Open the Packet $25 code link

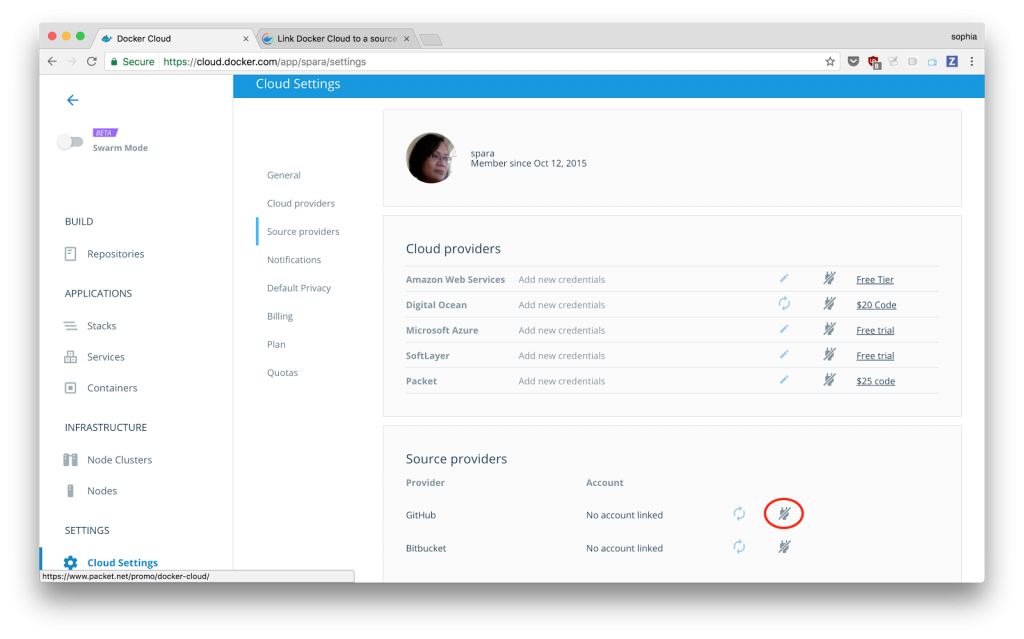click(x=875, y=380)
